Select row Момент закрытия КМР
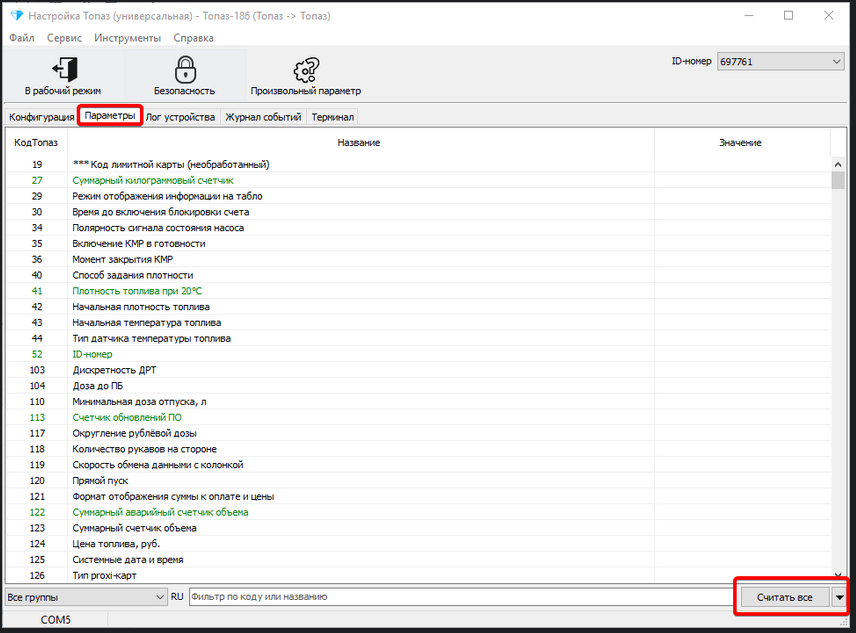 point(418,259)
